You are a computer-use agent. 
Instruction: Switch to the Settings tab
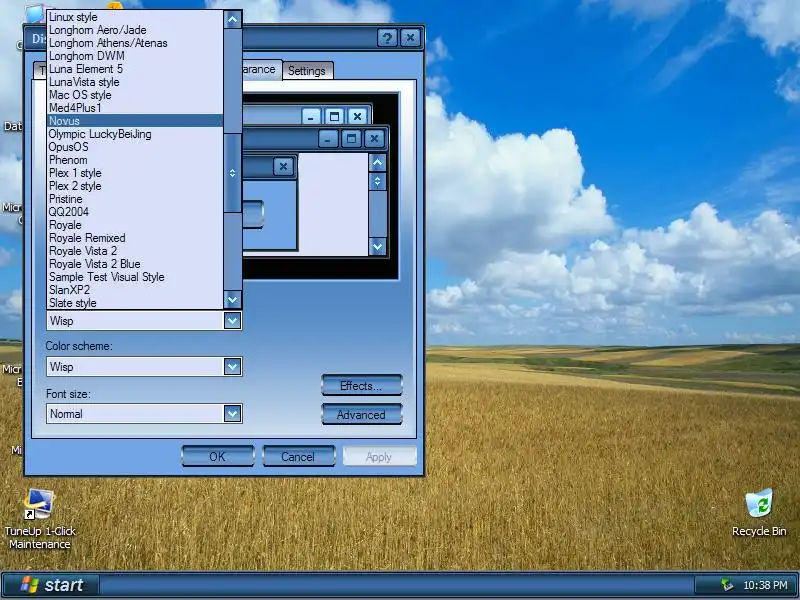(307, 70)
